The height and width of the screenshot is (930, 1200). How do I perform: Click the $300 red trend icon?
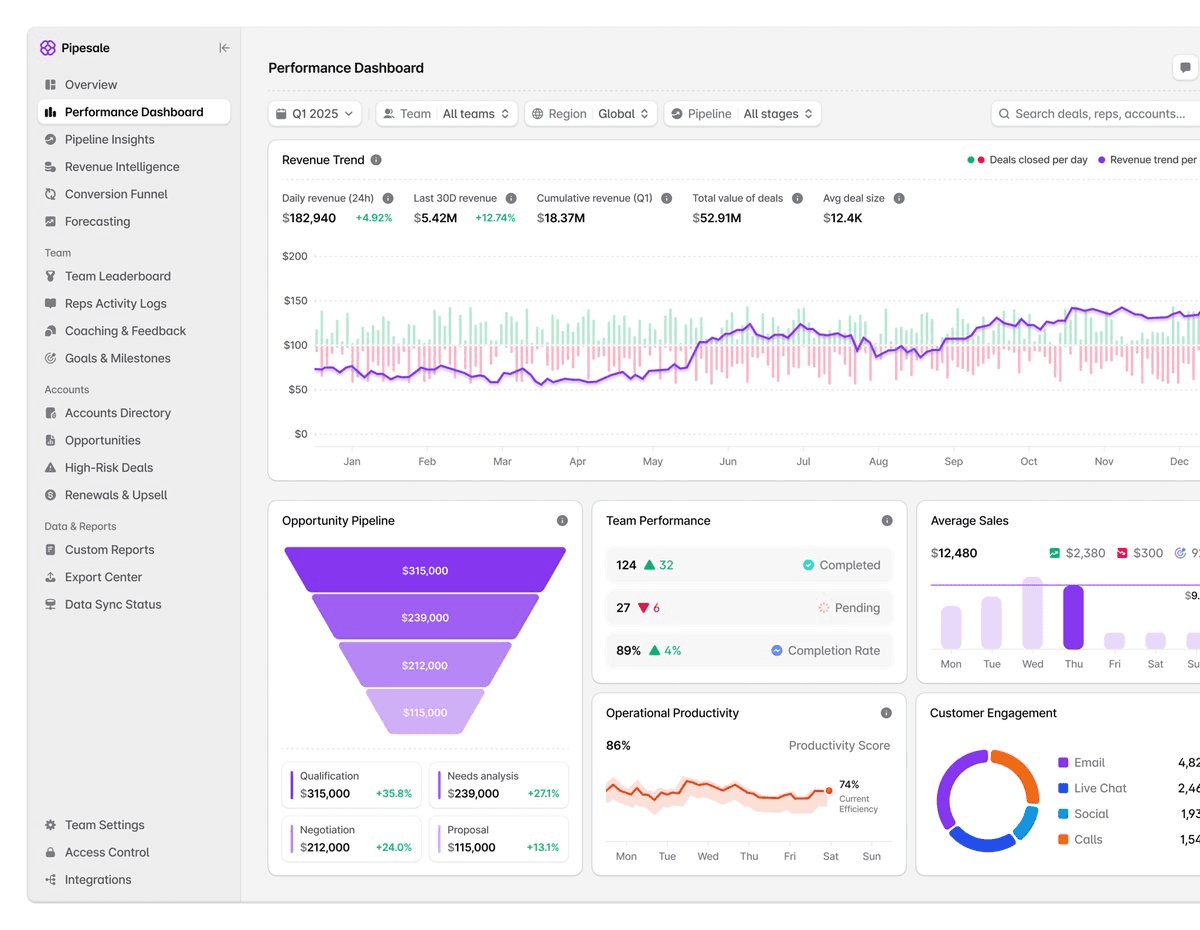click(x=1122, y=553)
